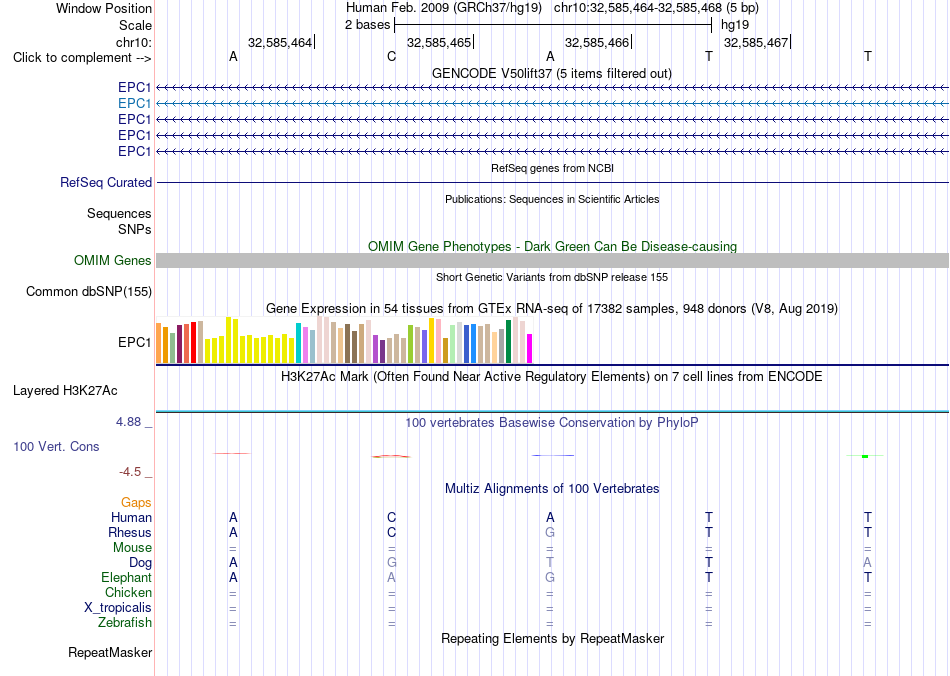Open the Layered H3K27Ac track label
This screenshot has height=676, width=950.
pyautogui.click(x=65, y=391)
